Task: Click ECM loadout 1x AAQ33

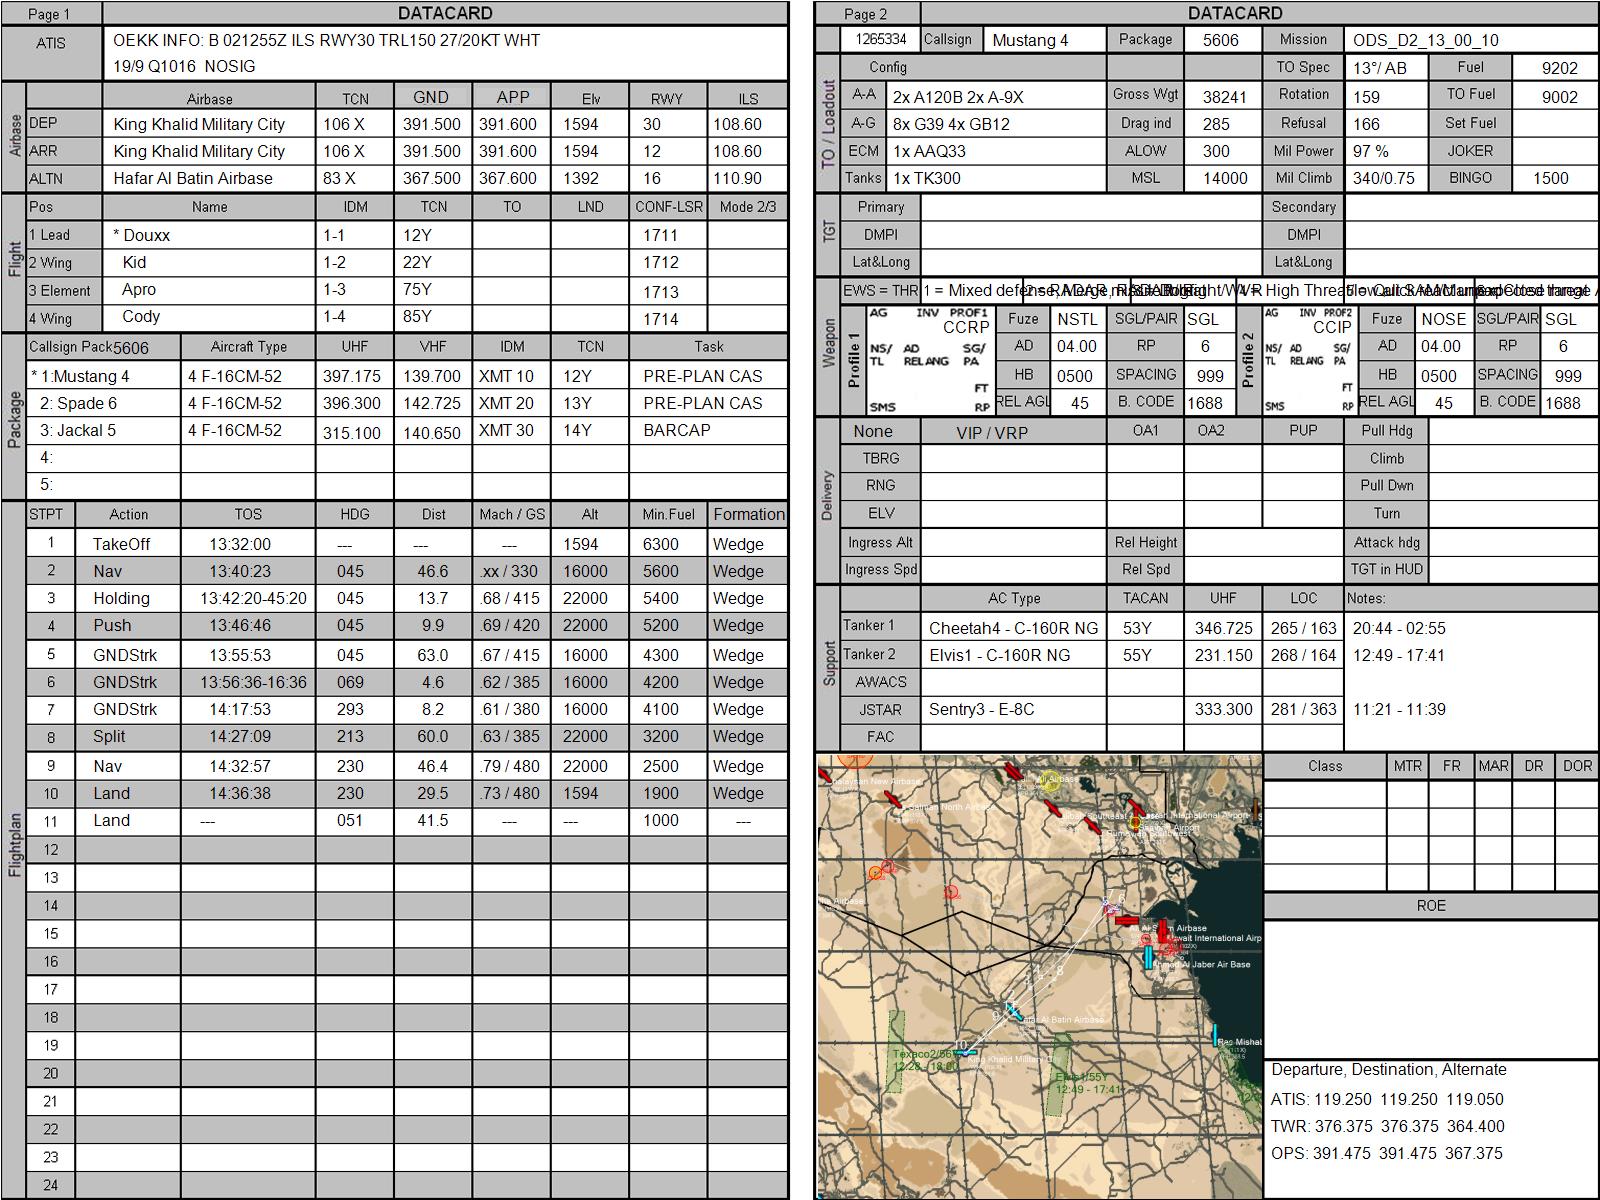Action: point(929,151)
